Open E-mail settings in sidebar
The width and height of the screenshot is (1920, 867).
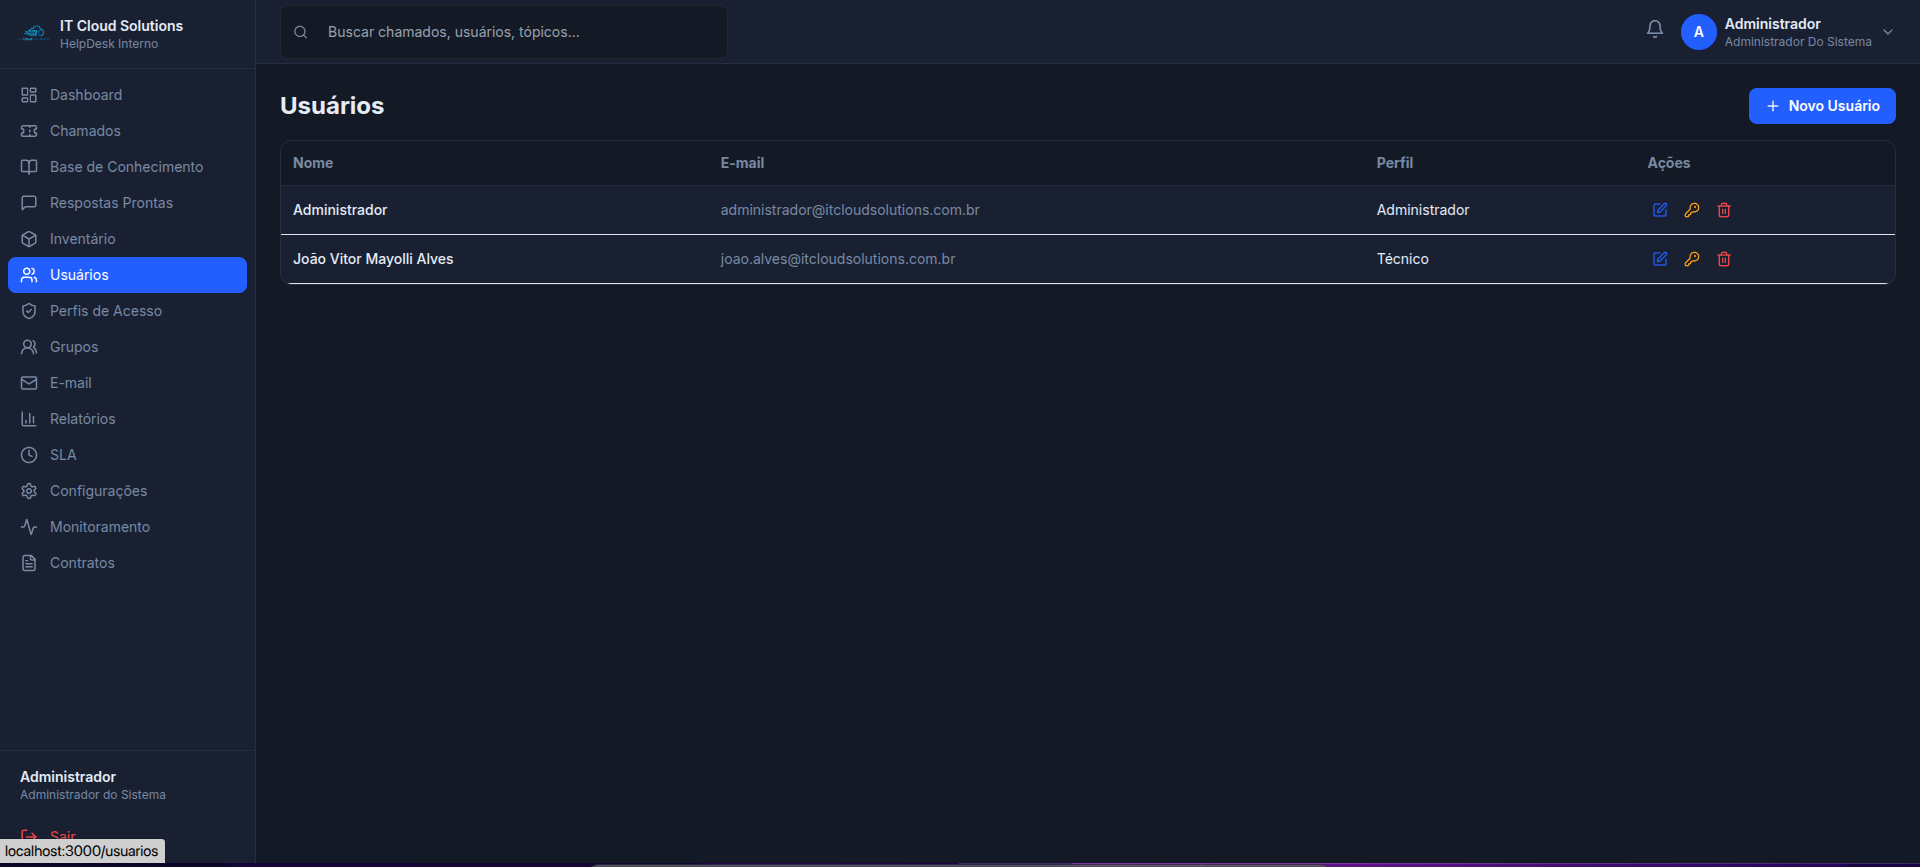point(127,383)
